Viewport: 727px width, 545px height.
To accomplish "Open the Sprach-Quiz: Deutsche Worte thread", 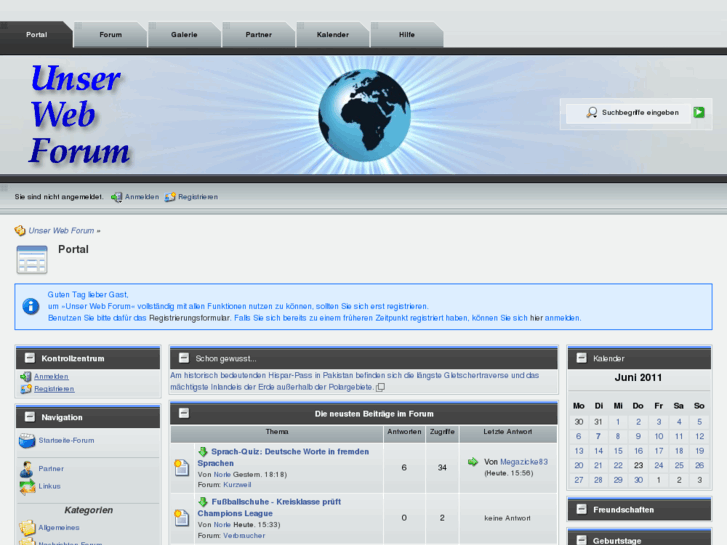I will [x=283, y=457].
